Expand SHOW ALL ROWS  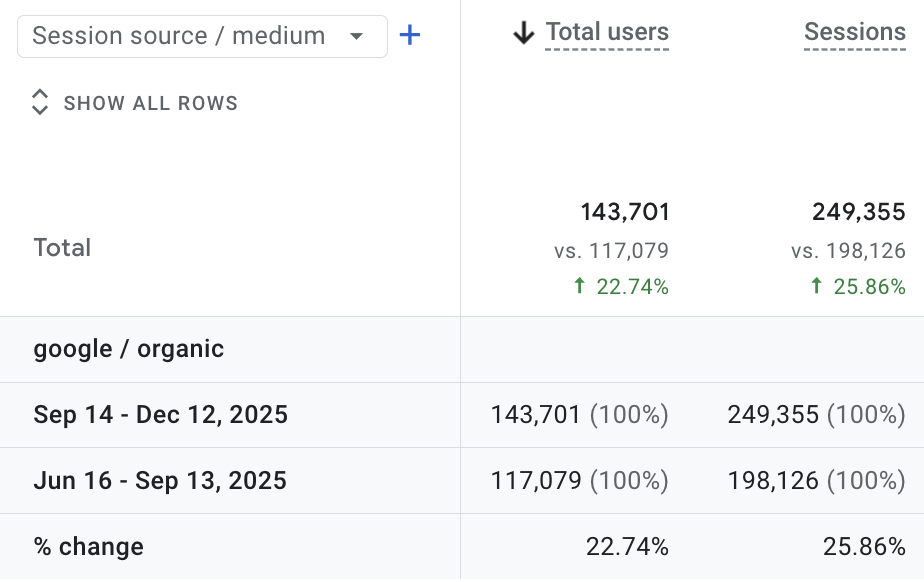pos(150,103)
